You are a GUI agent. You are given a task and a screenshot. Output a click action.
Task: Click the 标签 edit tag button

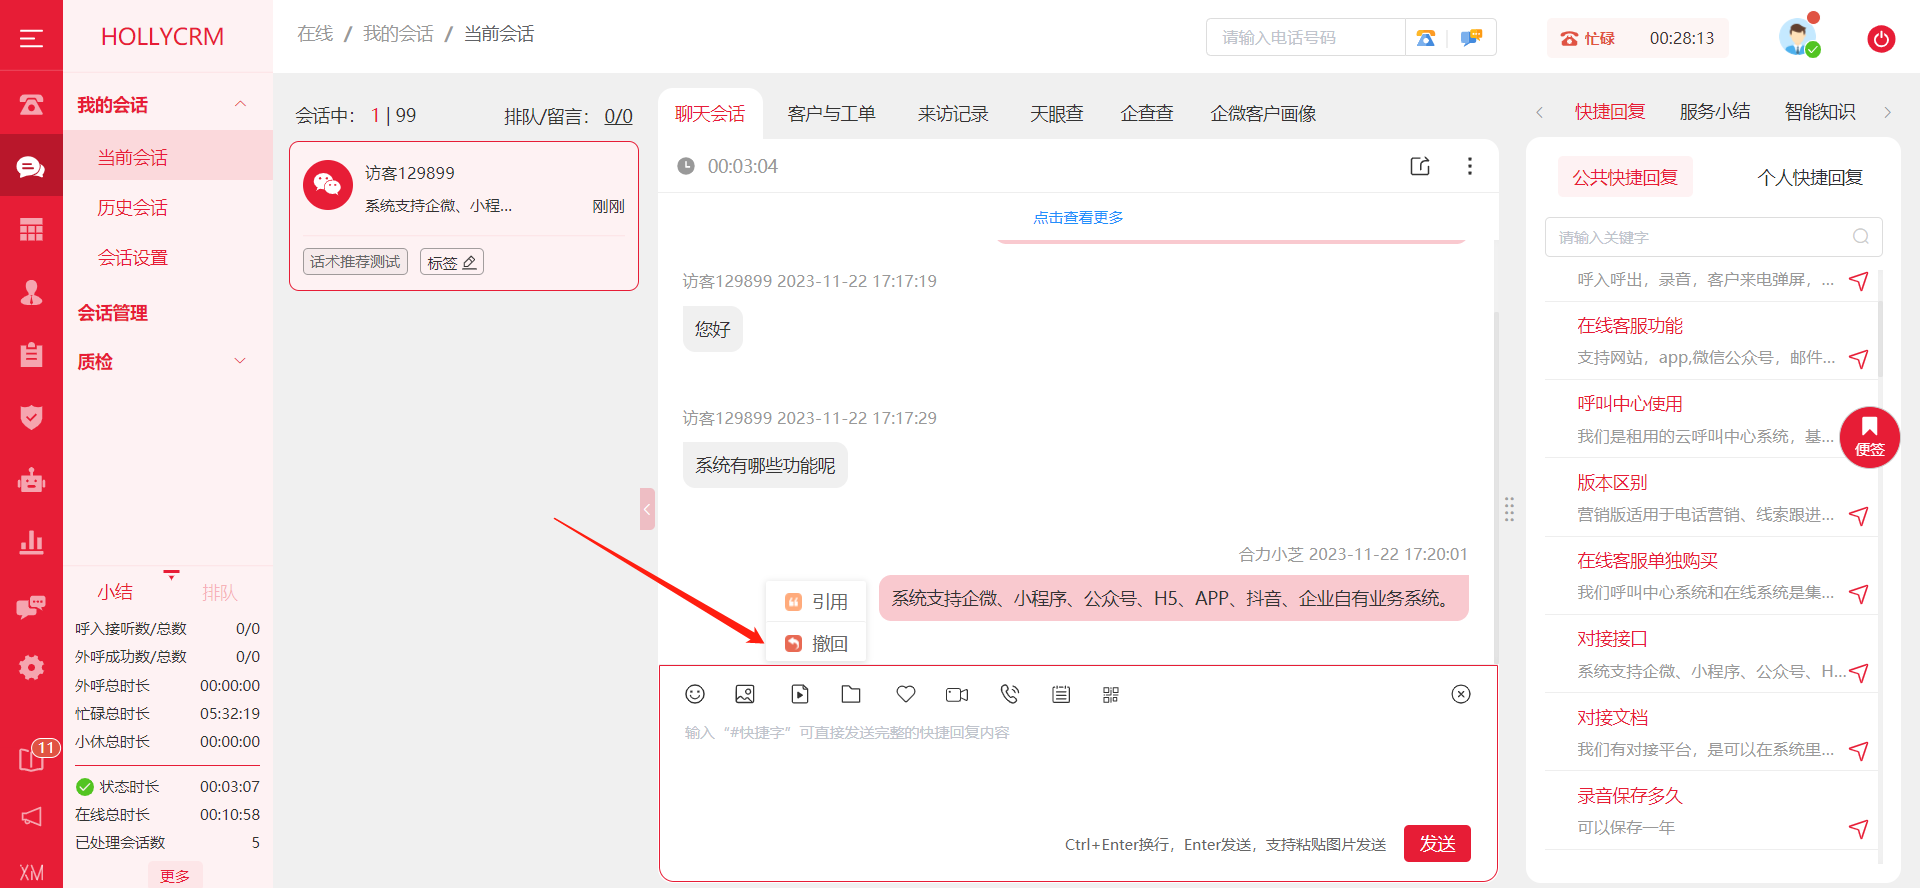pyautogui.click(x=452, y=262)
